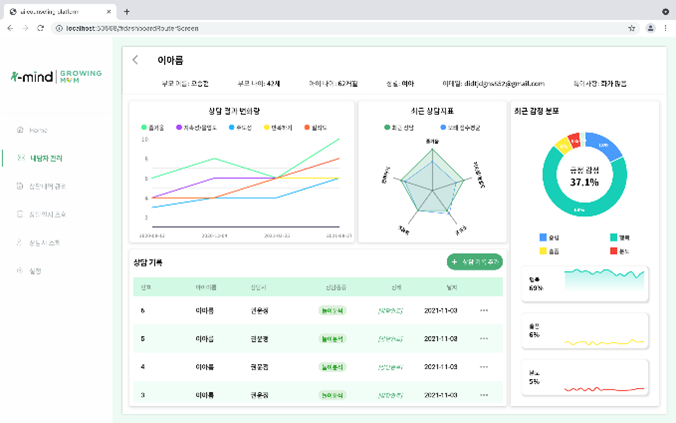Bookmark this page with the star icon
The height and width of the screenshot is (423, 676).
631,28
